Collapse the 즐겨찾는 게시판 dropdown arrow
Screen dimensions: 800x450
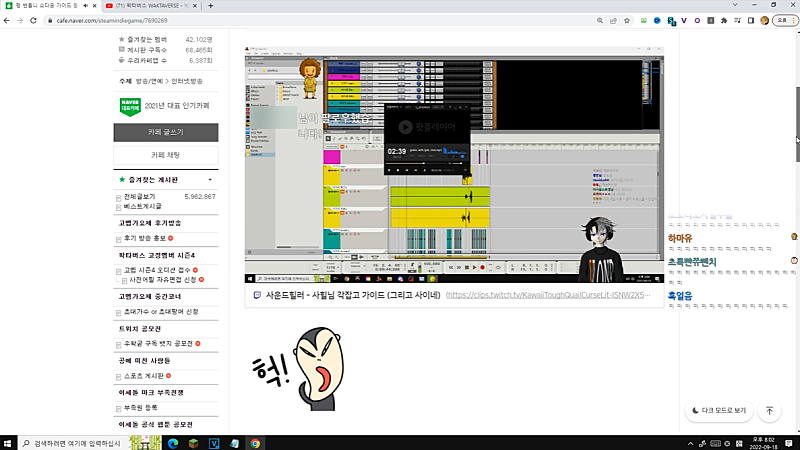coord(210,180)
